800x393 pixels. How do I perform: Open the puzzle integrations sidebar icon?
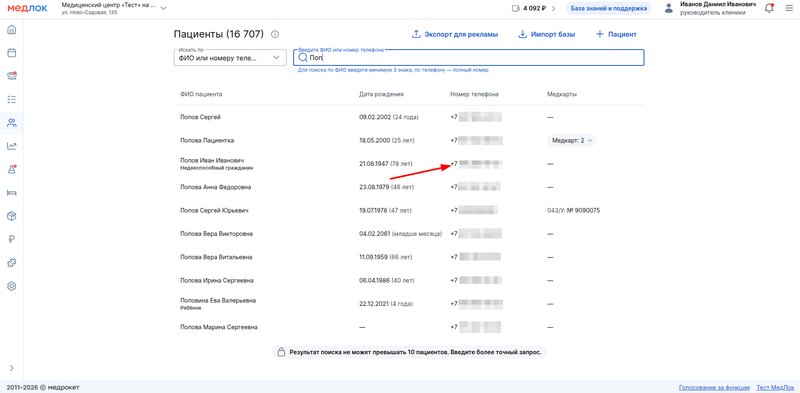[11, 263]
